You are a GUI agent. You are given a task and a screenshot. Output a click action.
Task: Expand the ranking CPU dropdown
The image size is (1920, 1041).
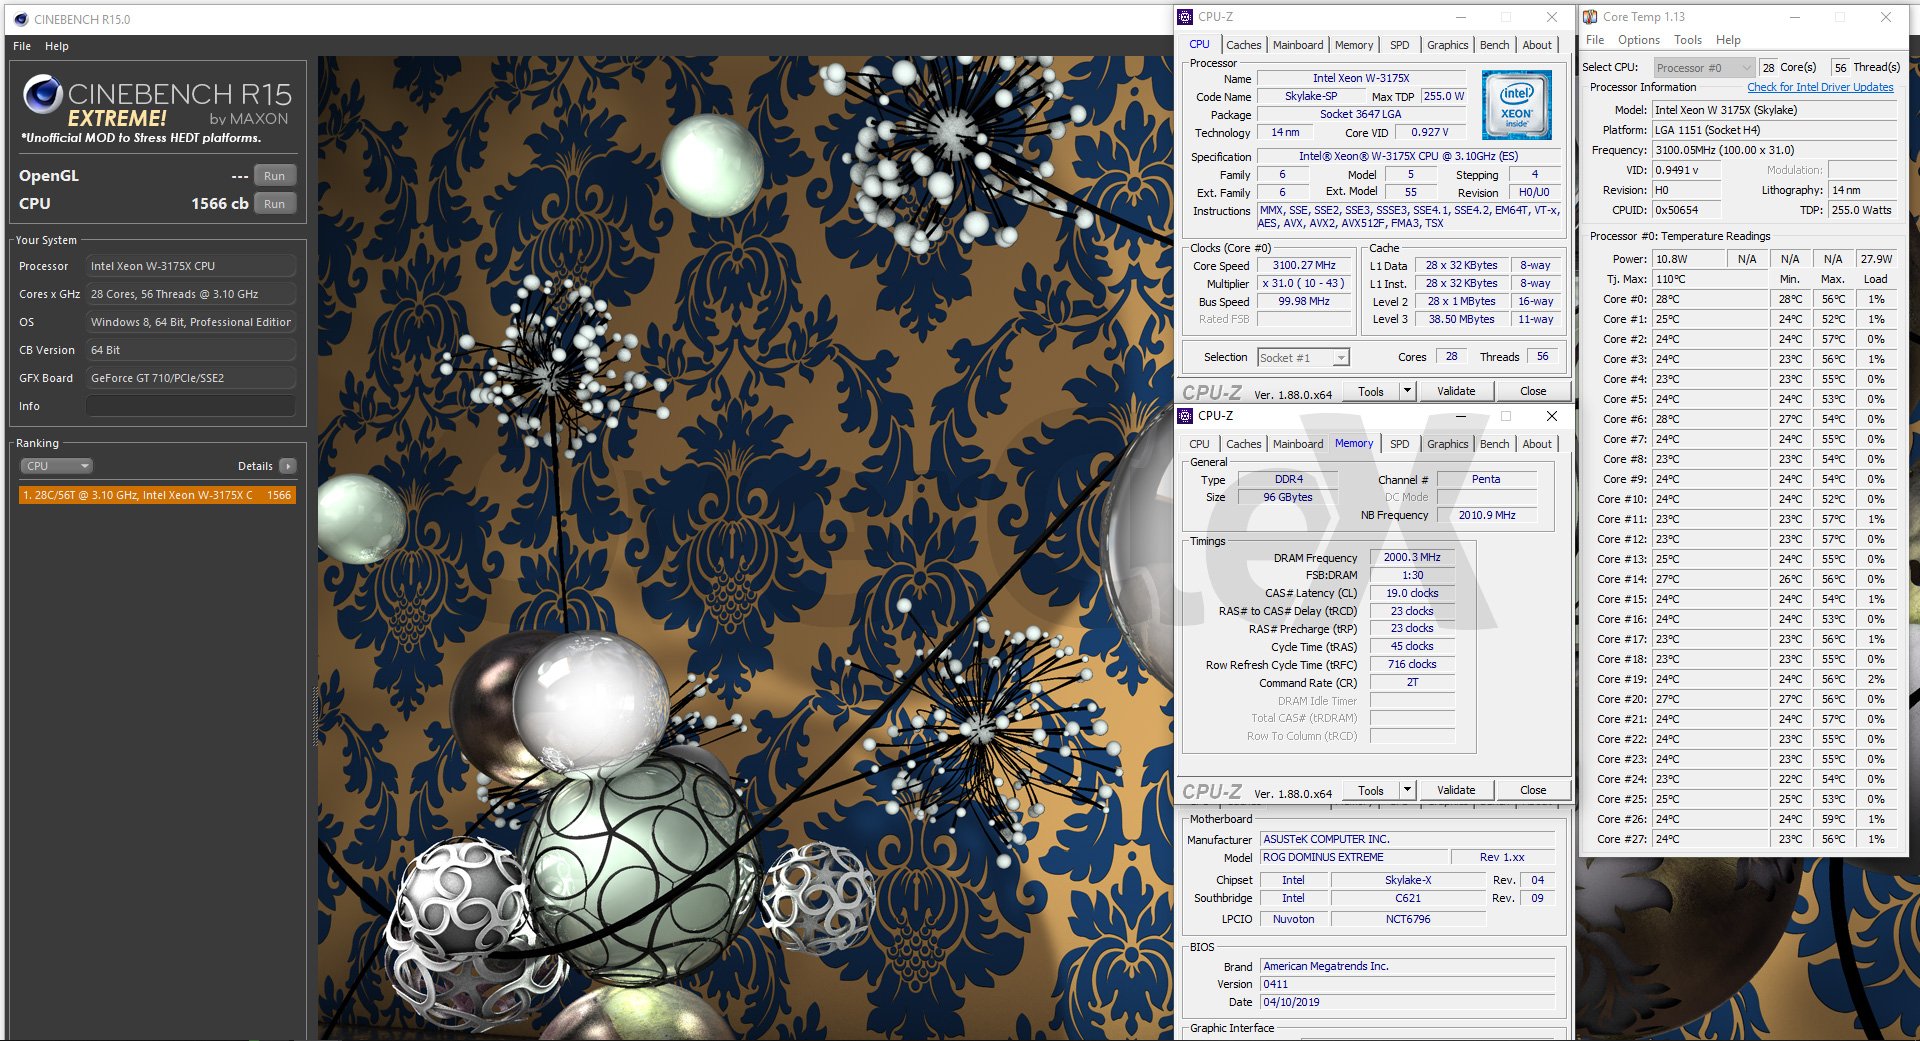tap(57, 466)
